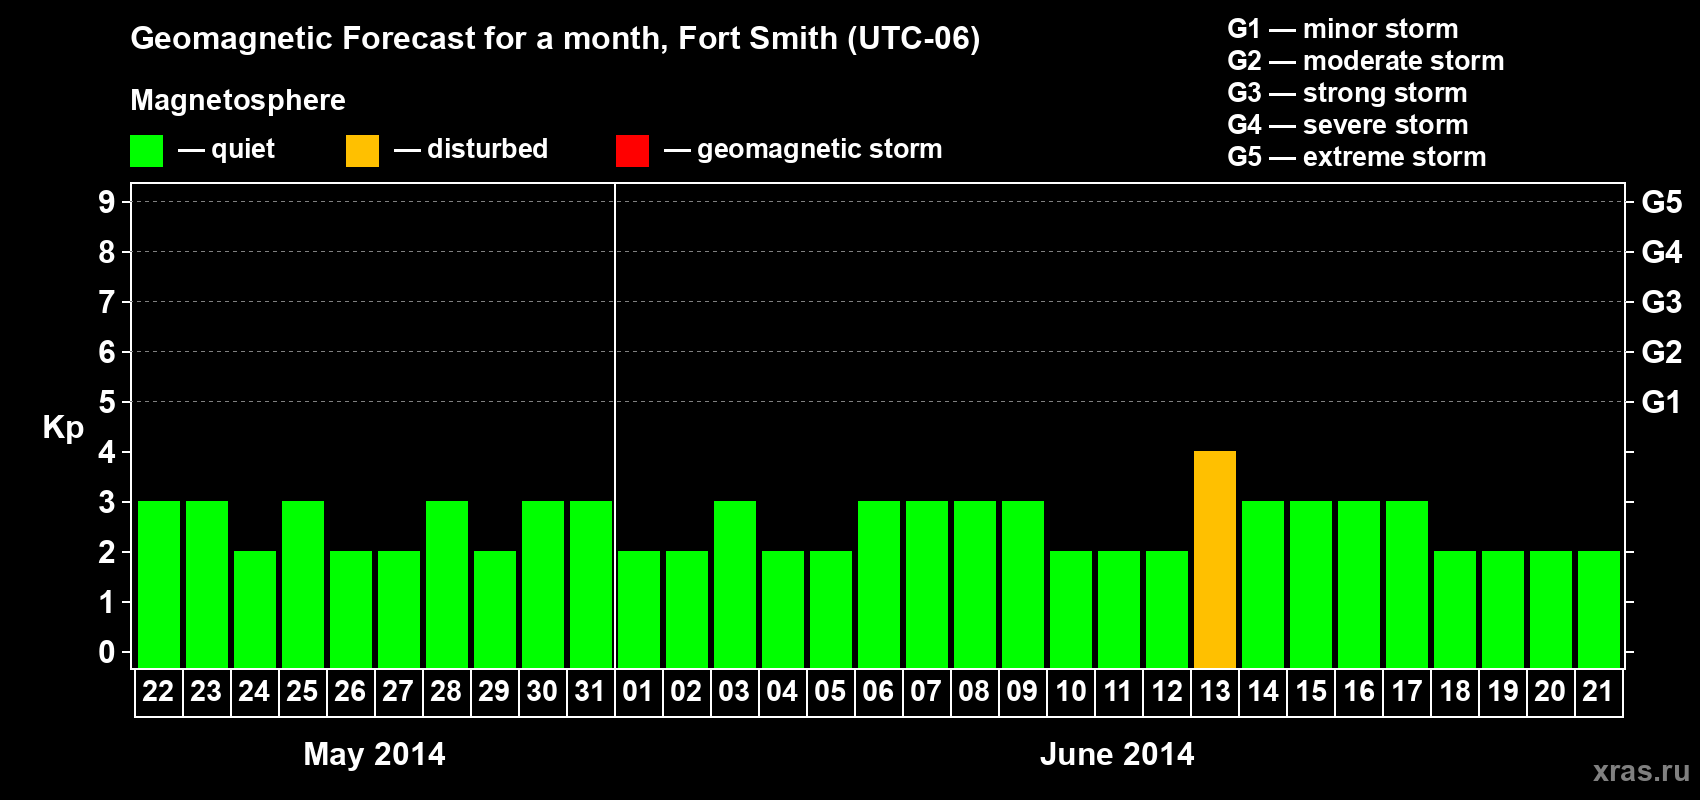Click the G4 label on right axis
This screenshot has width=1700, height=800.
click(1662, 252)
